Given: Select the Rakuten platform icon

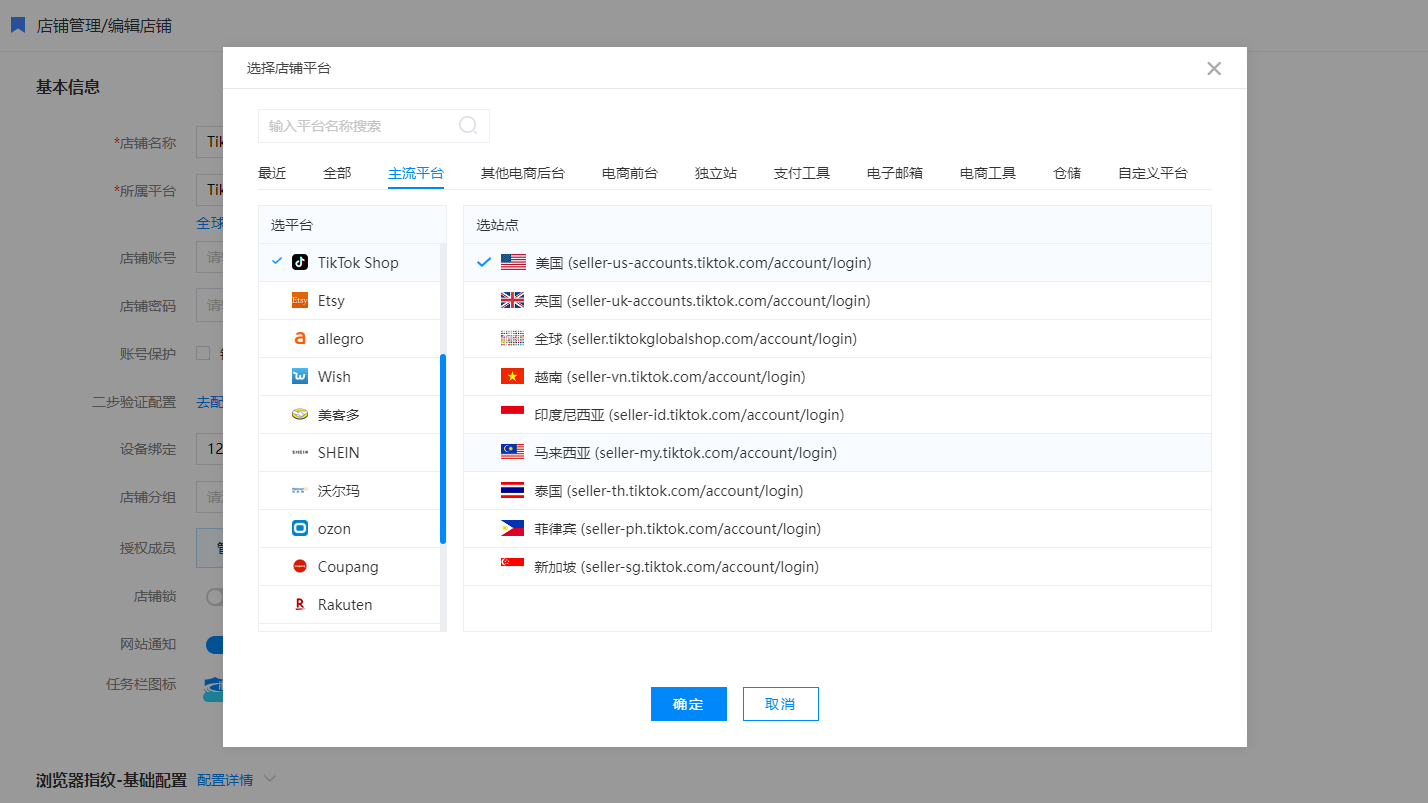Looking at the screenshot, I should point(300,605).
